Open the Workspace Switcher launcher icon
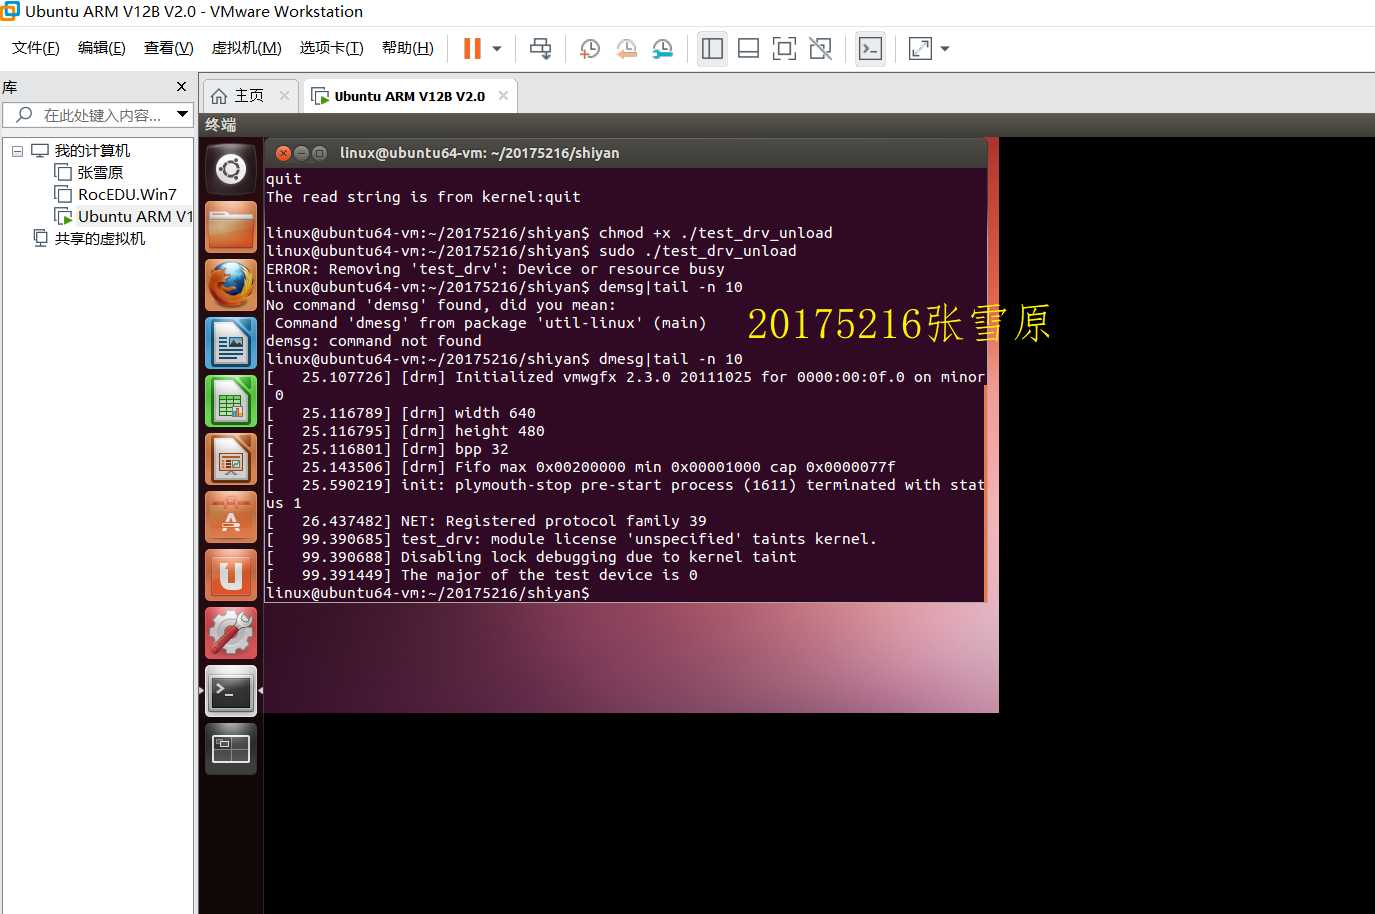Viewport: 1375px width, 914px height. coord(231,749)
